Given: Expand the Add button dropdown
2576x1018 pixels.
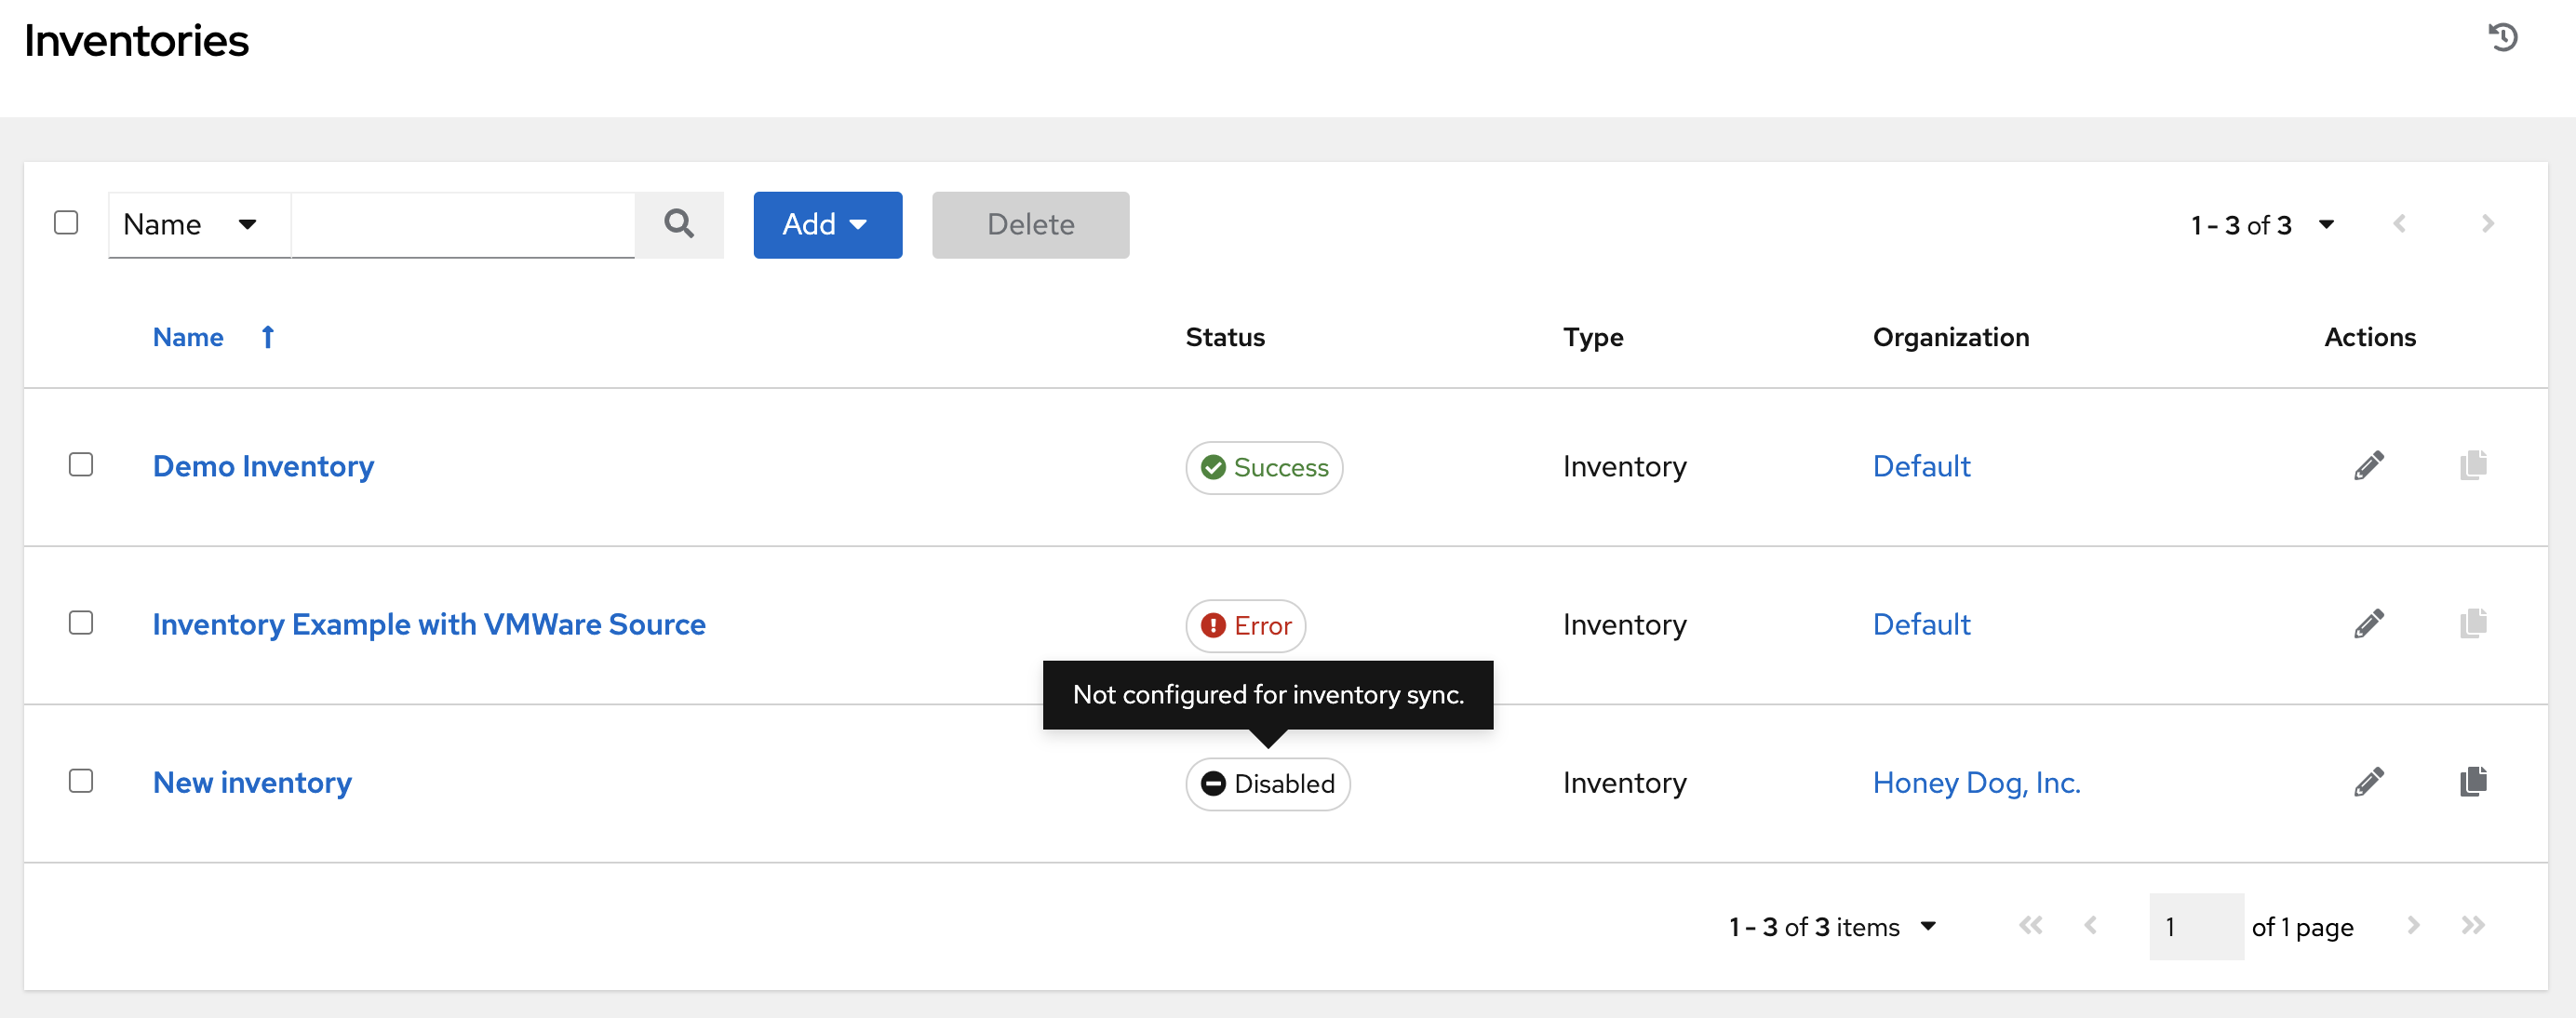Looking at the screenshot, I should (x=827, y=225).
